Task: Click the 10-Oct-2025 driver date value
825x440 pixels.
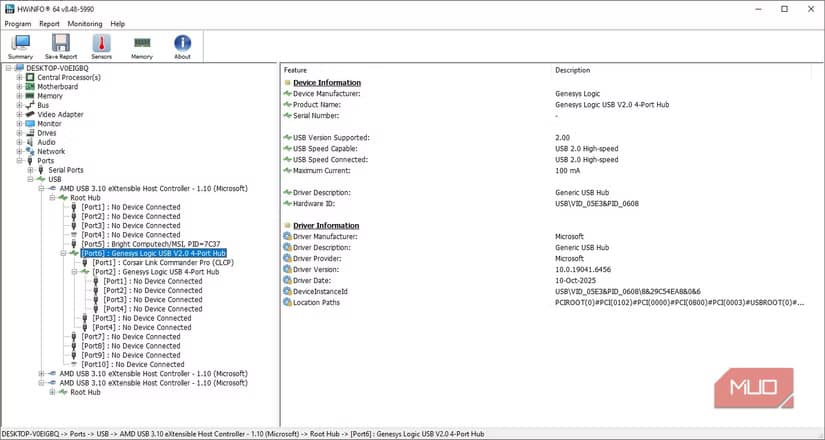Action: pyautogui.click(x=576, y=281)
